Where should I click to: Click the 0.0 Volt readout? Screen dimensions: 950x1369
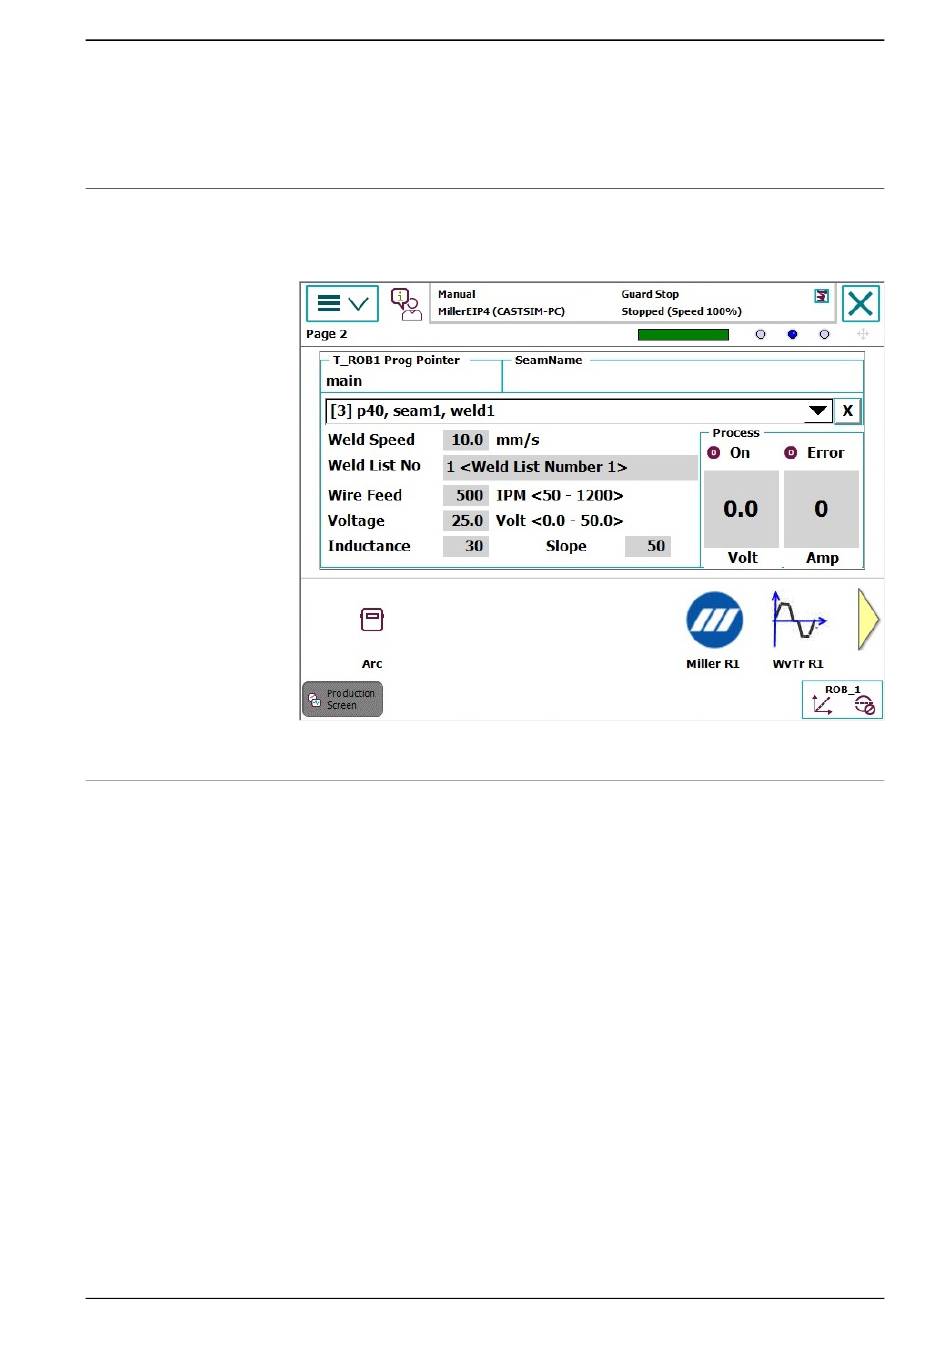point(741,509)
